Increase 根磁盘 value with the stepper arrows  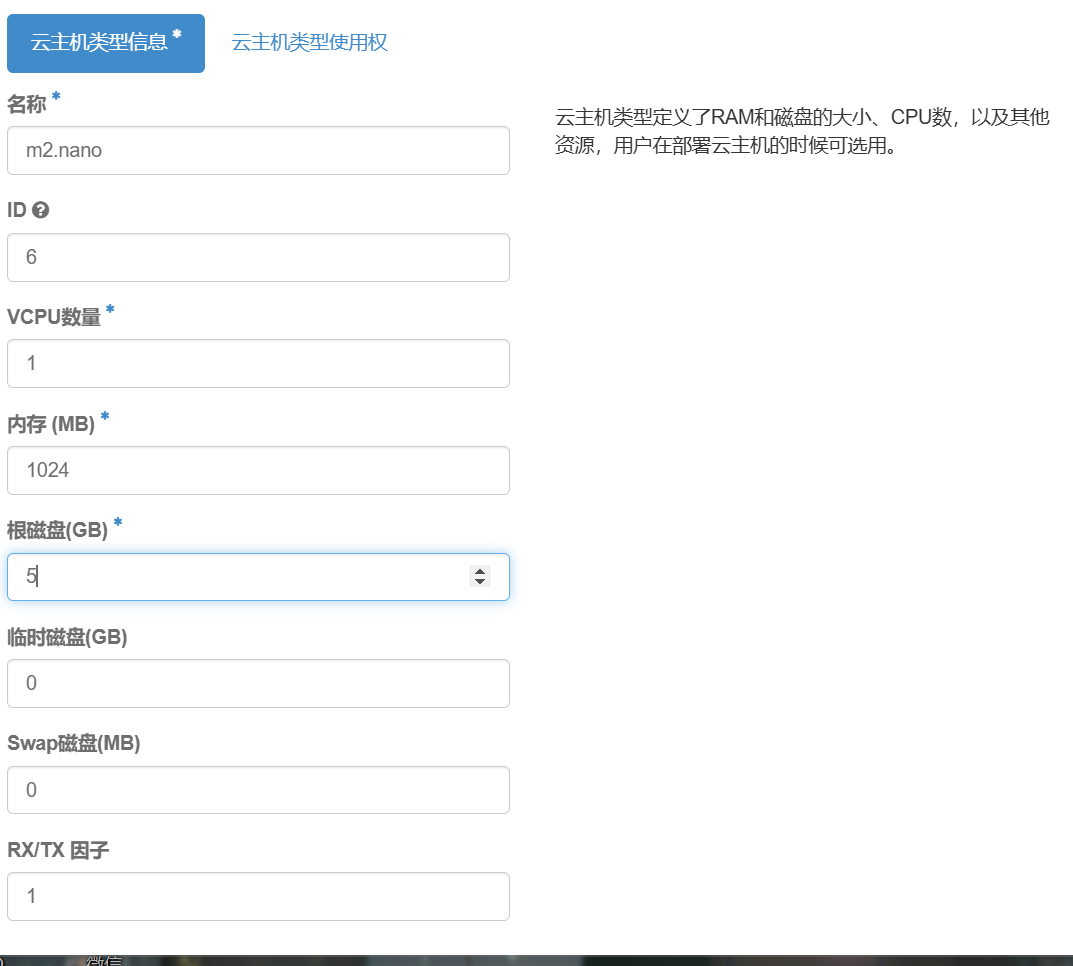click(480, 571)
